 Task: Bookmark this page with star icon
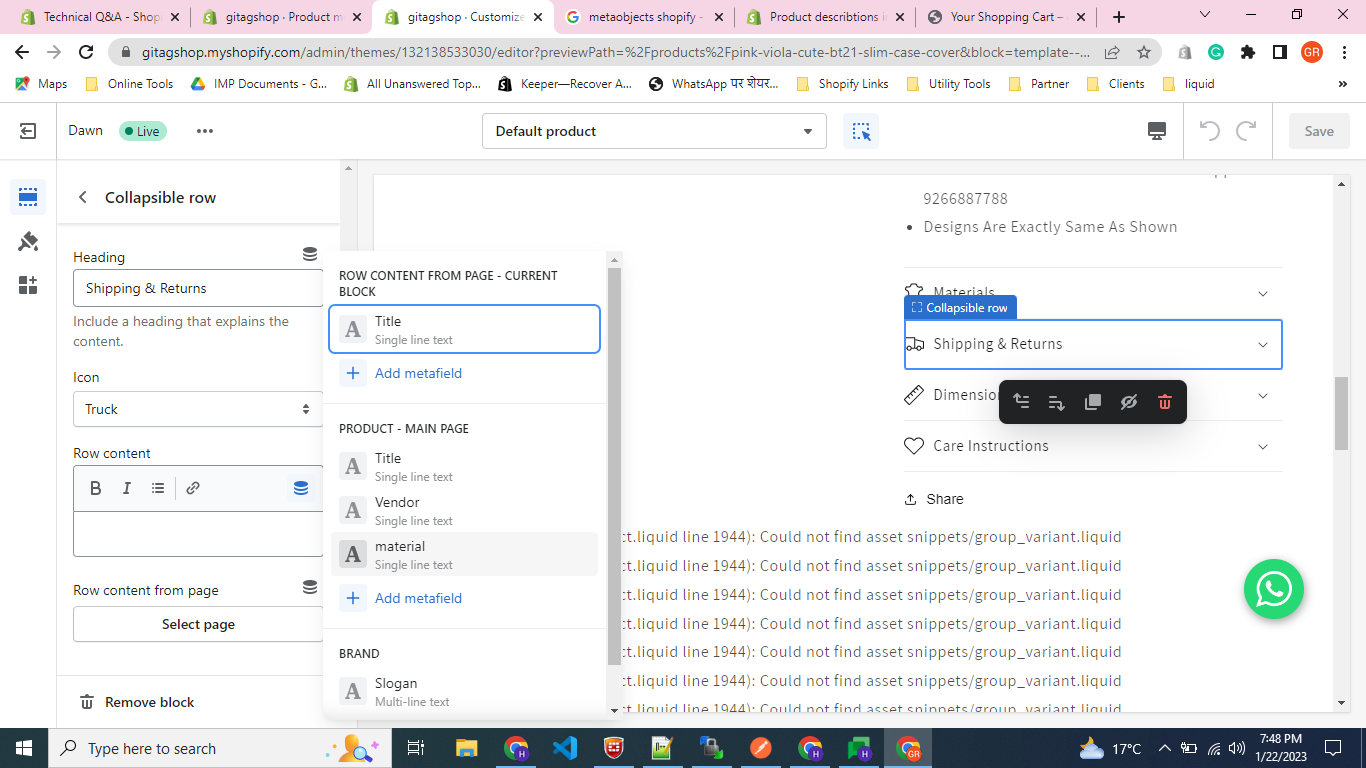[x=1144, y=52]
